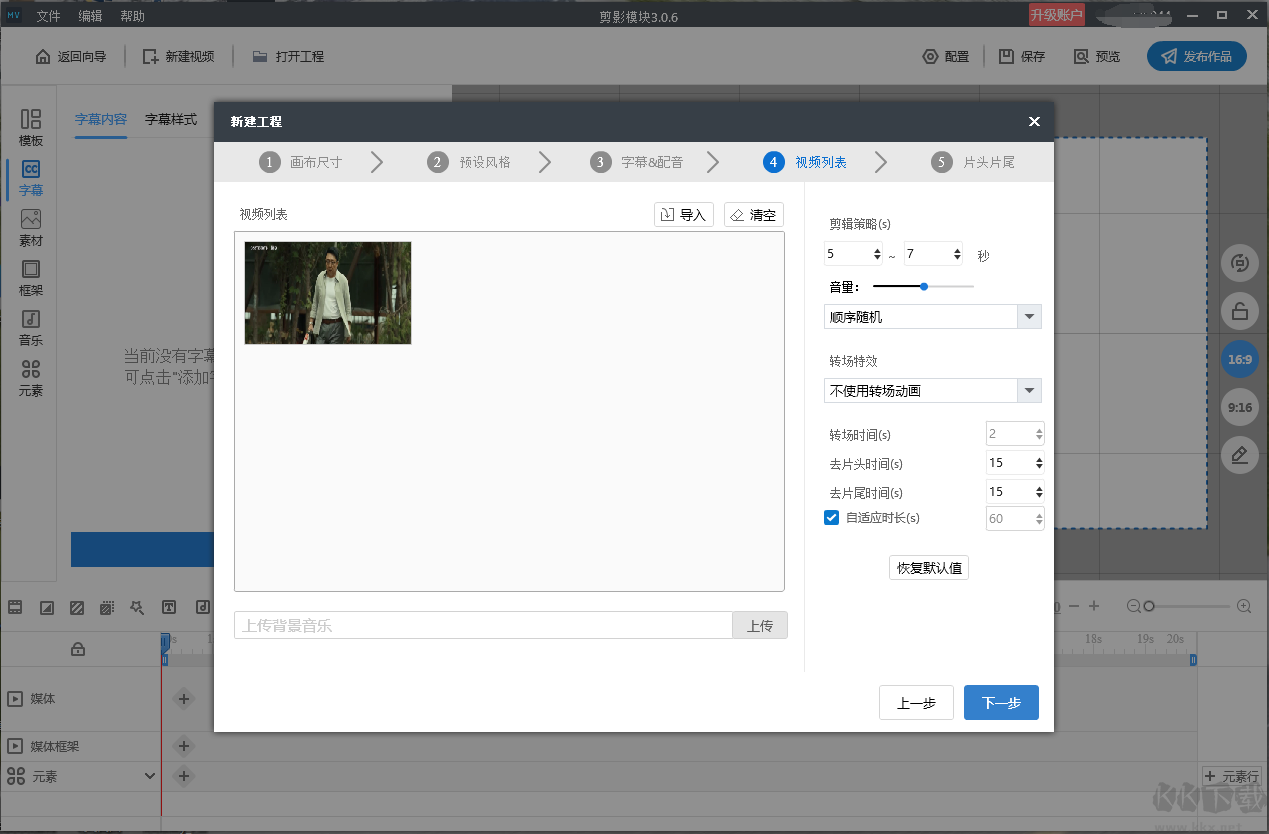Screen dimensions: 1269x834
Task: Open the 文件 menu
Action: (x=48, y=16)
